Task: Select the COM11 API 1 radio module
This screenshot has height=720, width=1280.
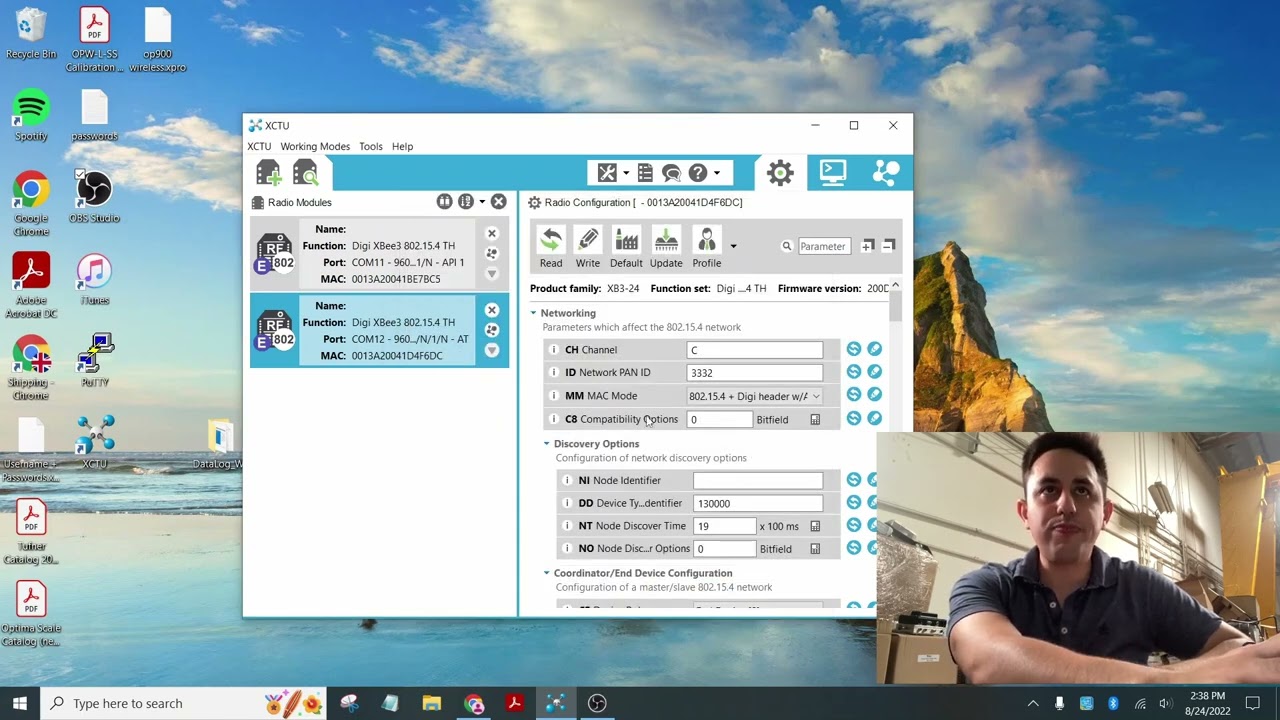Action: coord(379,254)
